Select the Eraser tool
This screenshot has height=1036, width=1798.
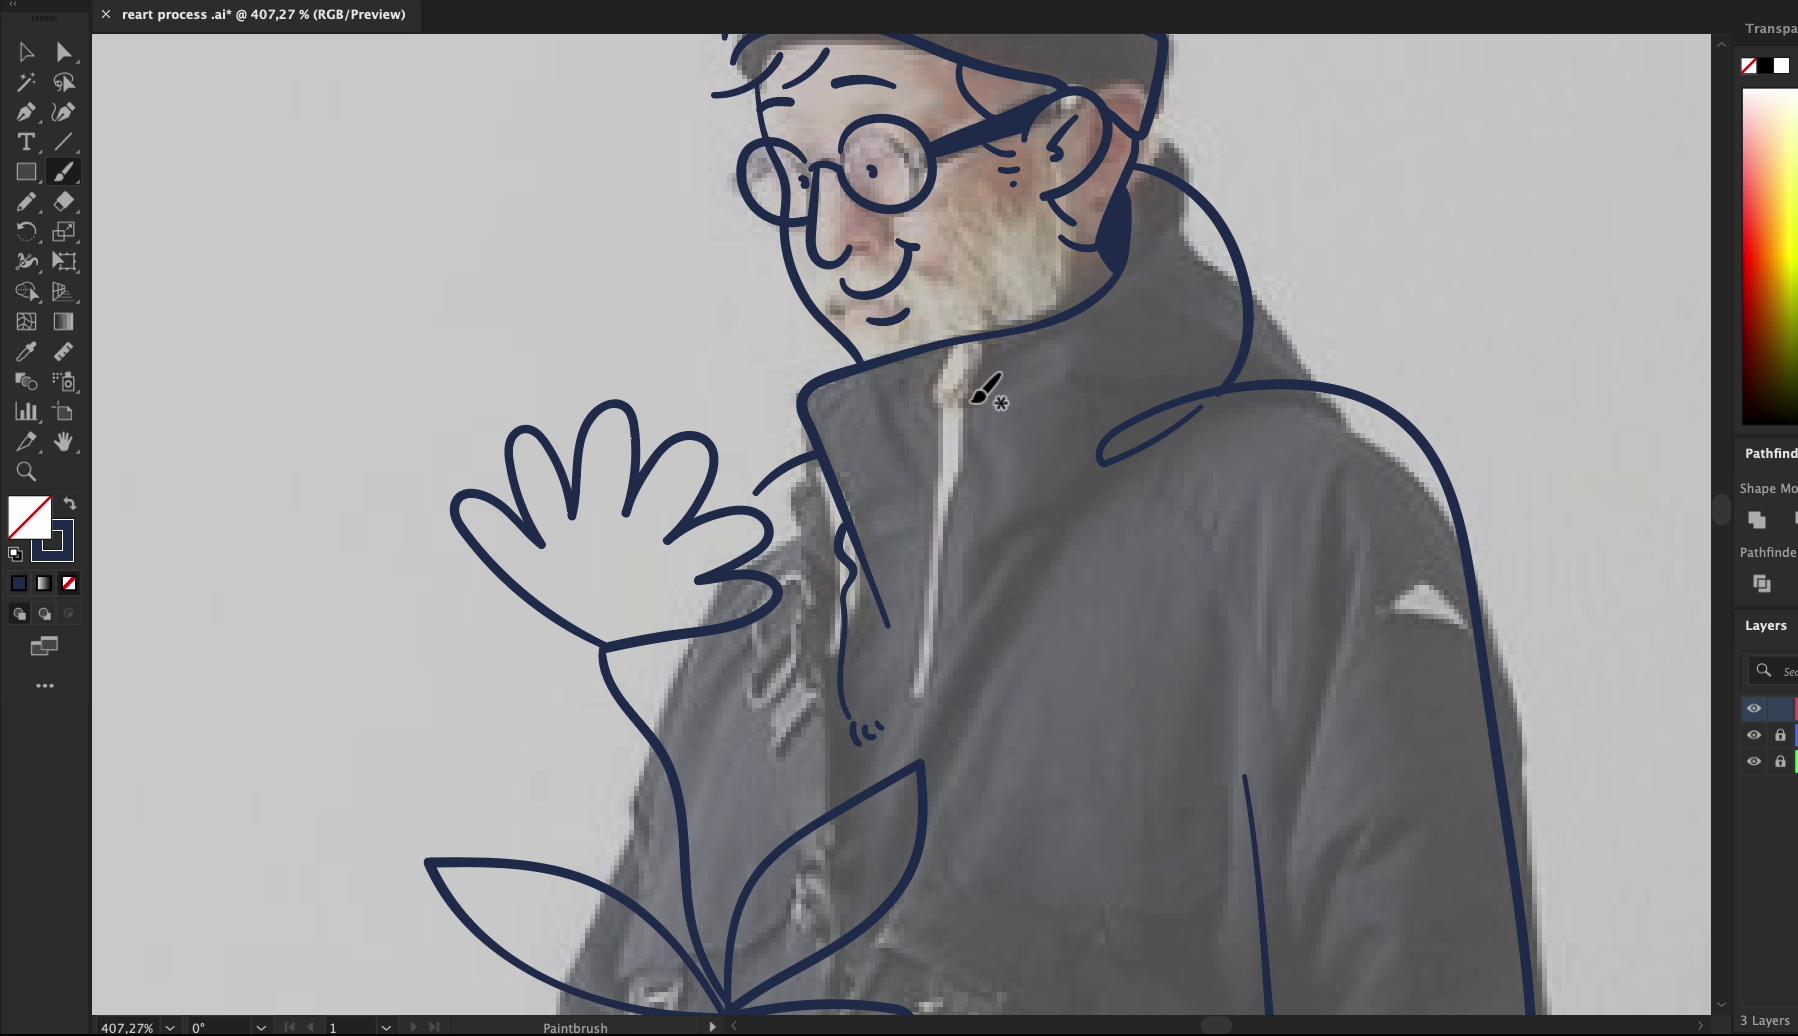tap(64, 202)
